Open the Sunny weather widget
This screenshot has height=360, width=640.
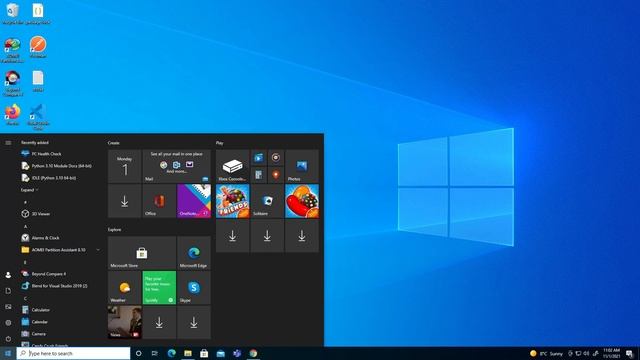point(546,353)
